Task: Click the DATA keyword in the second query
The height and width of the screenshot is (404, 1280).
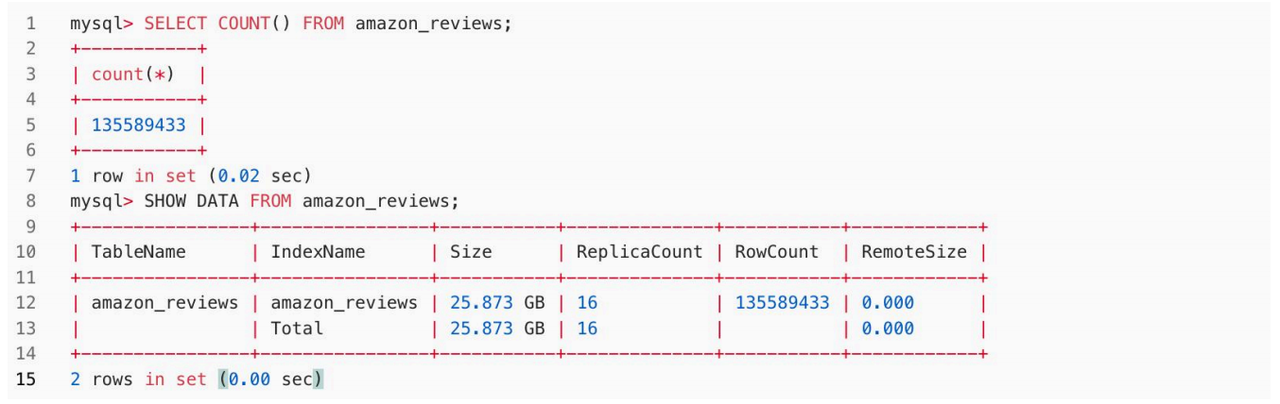Action: coord(218,201)
